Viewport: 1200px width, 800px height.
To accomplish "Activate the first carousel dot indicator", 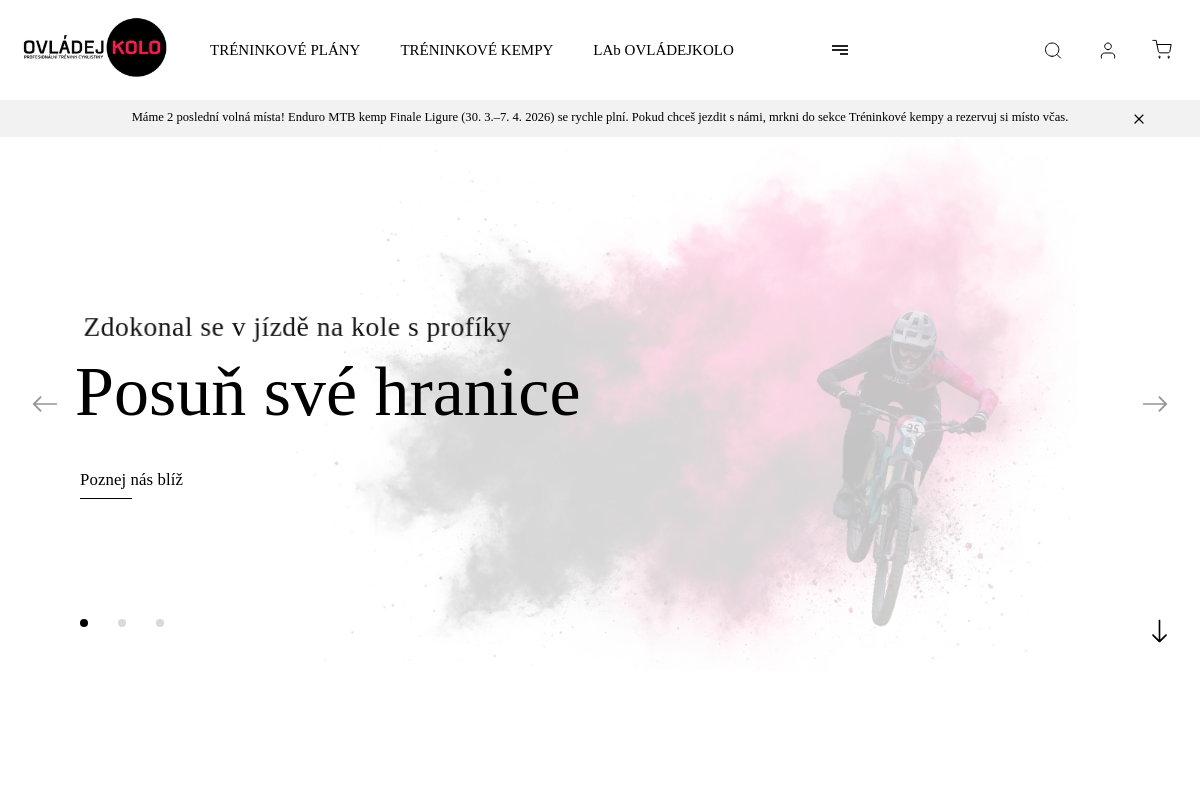I will pyautogui.click(x=84, y=622).
